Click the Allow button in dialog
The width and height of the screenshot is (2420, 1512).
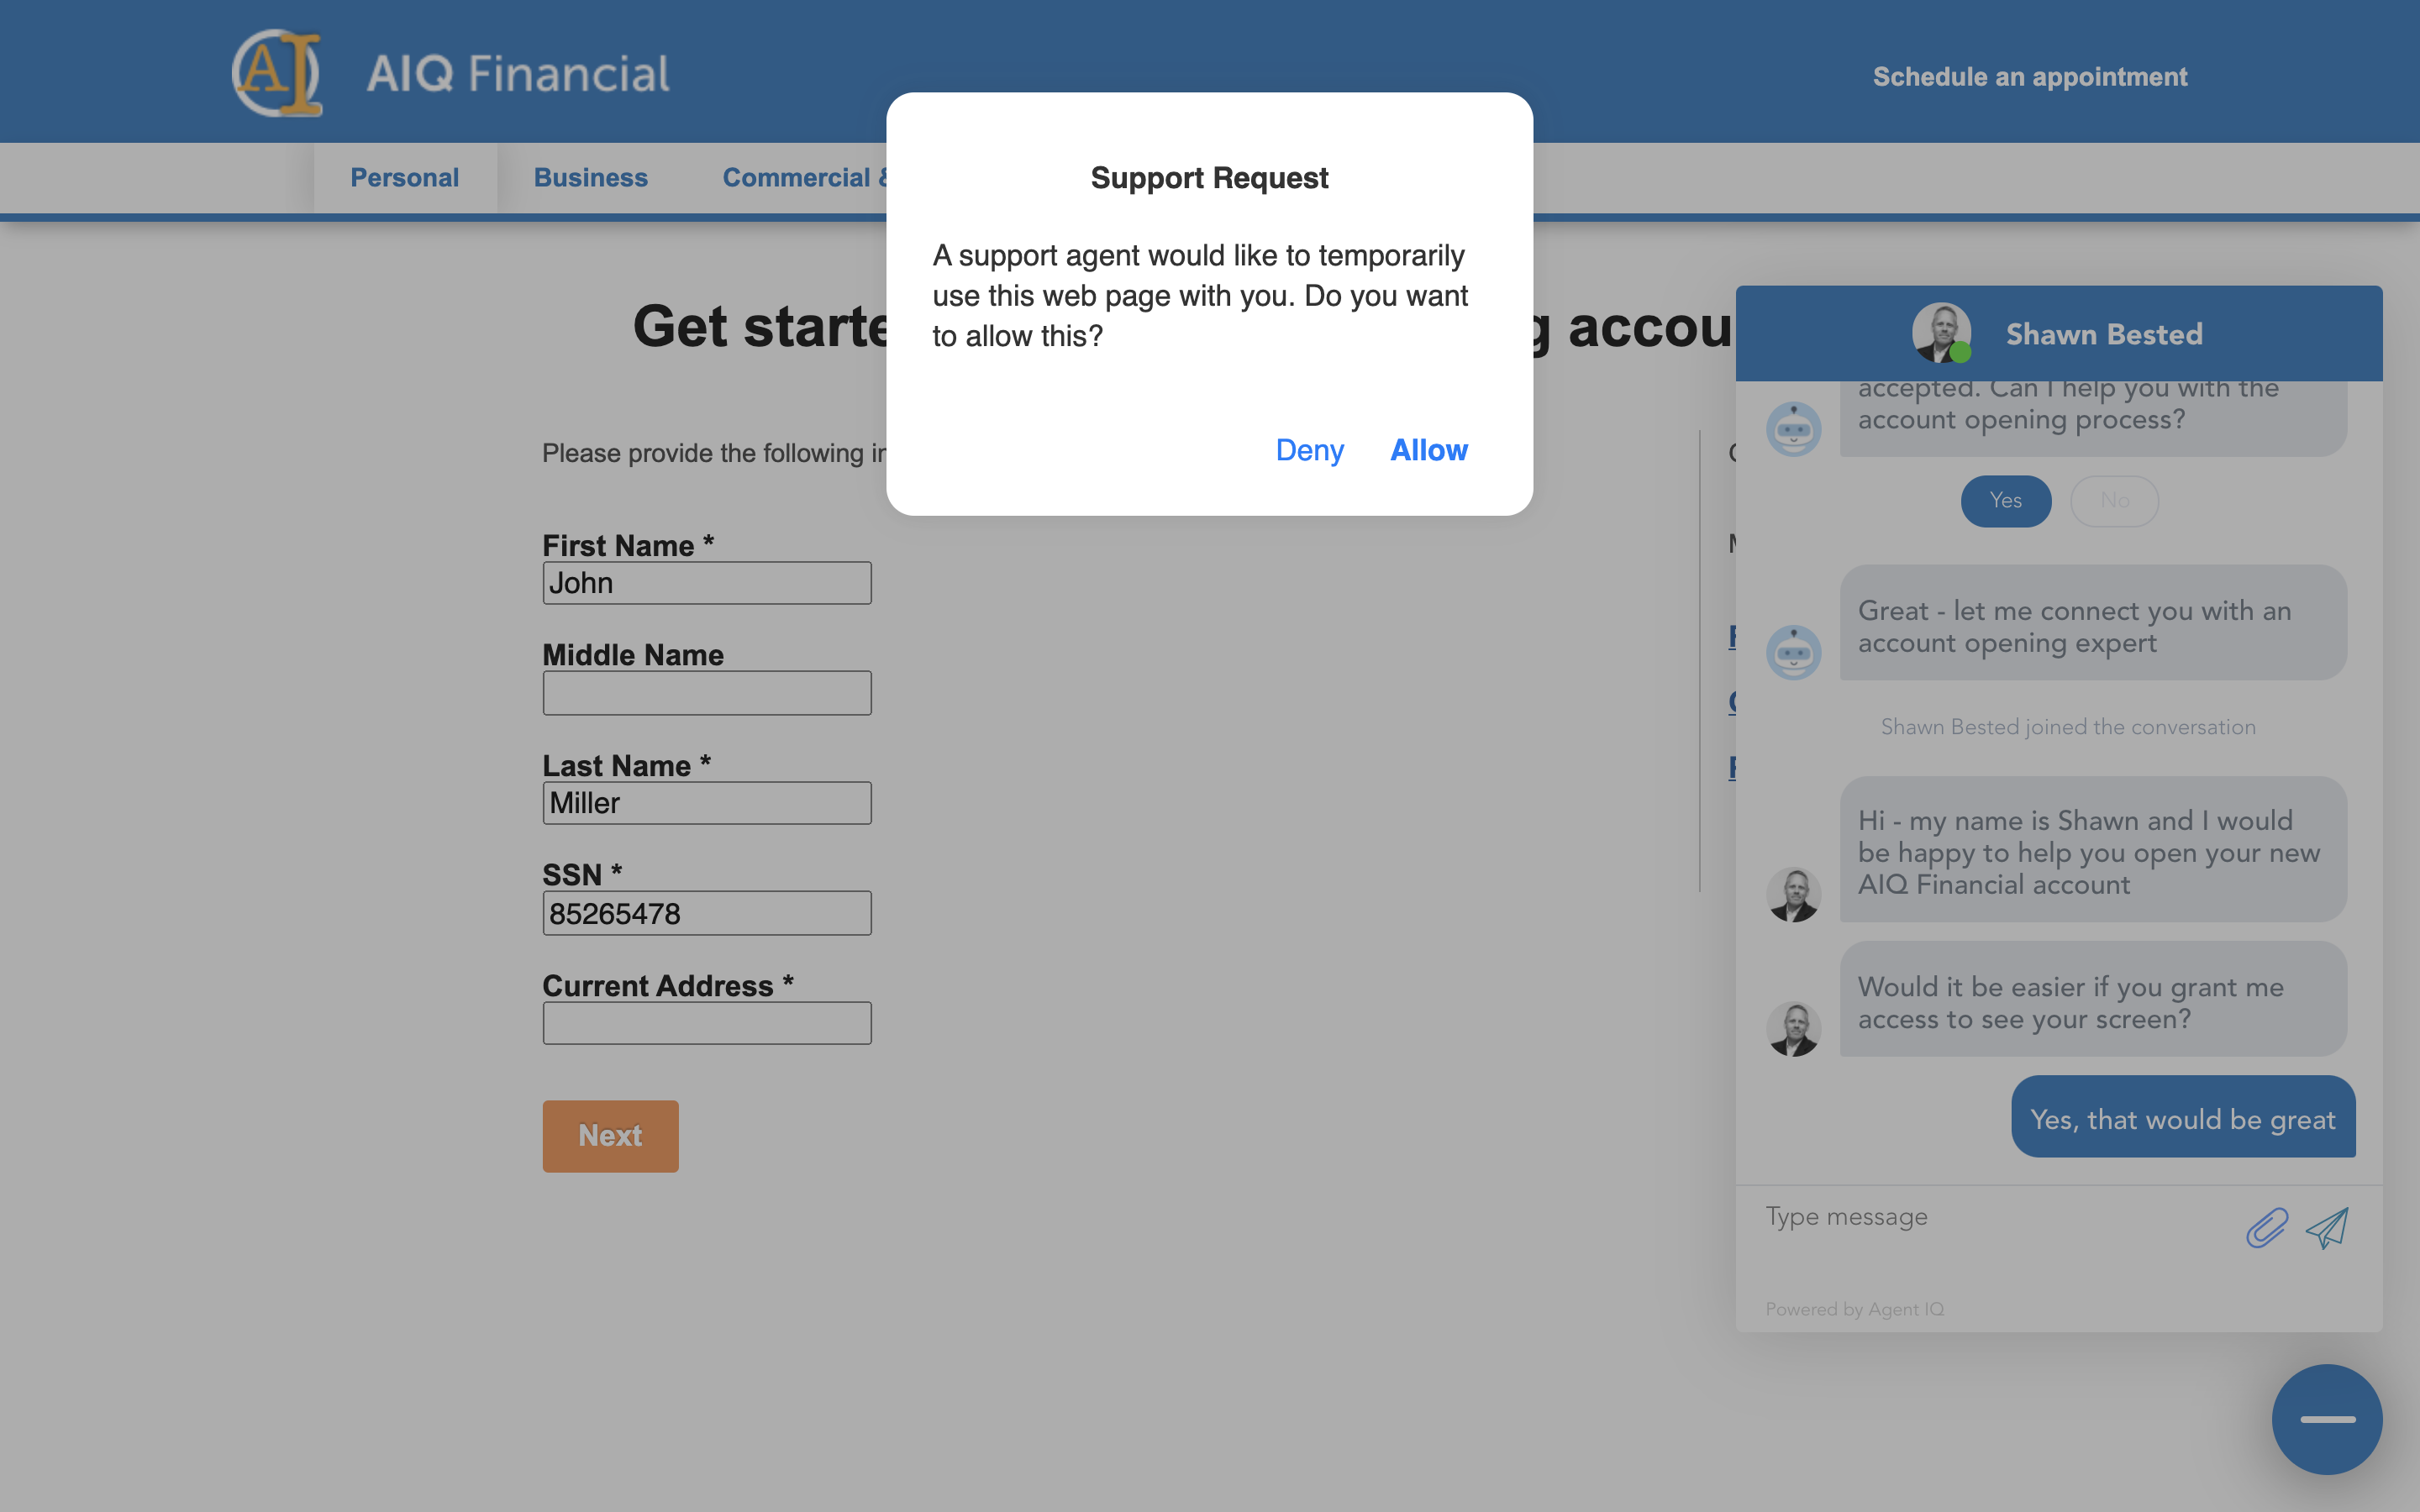1428,449
